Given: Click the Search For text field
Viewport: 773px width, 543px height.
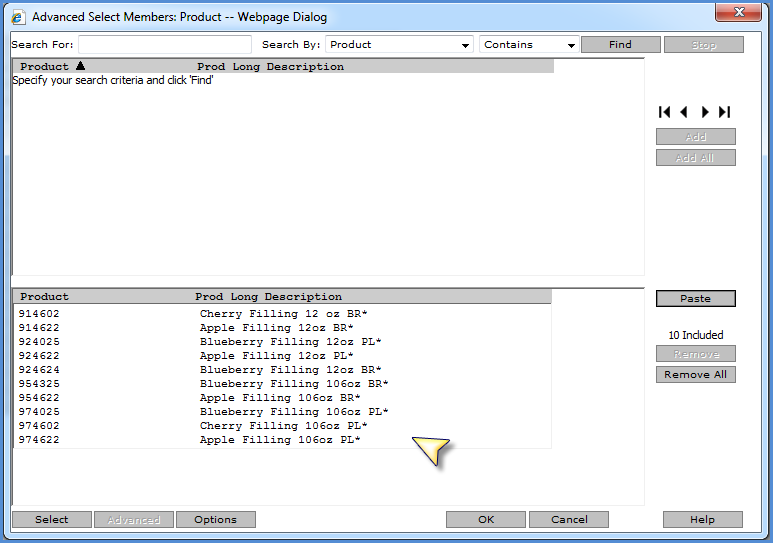Looking at the screenshot, I should tap(165, 44).
